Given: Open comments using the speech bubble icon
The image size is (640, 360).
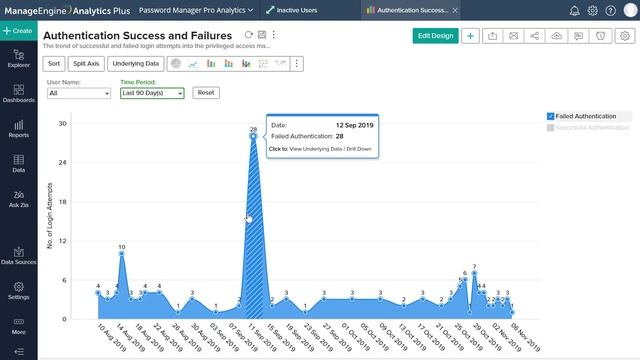Looking at the screenshot, I should (x=578, y=36).
